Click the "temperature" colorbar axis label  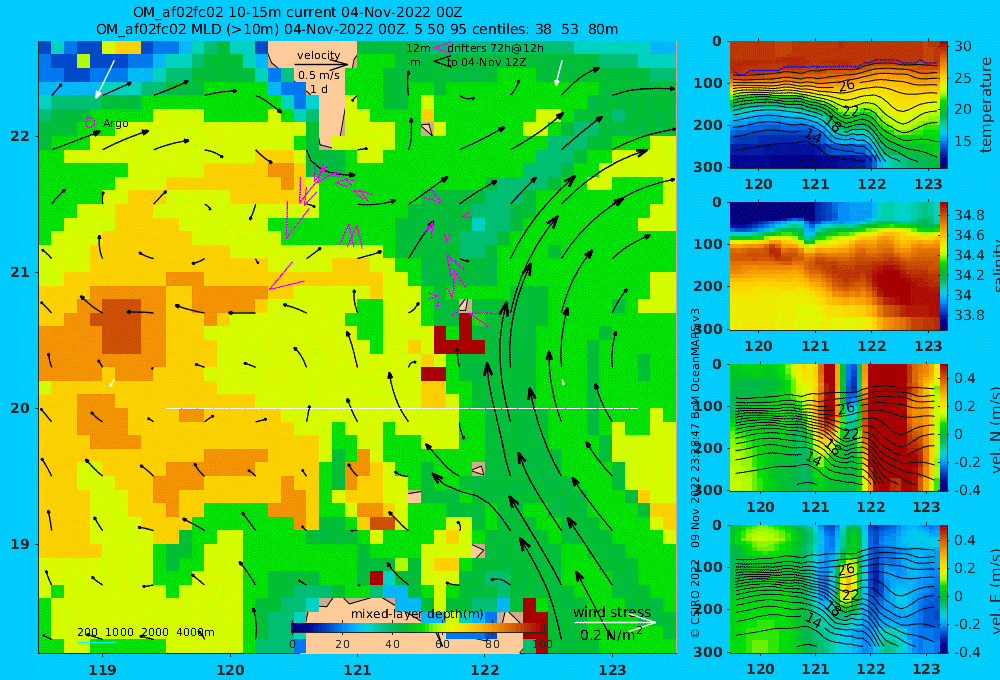click(x=986, y=105)
